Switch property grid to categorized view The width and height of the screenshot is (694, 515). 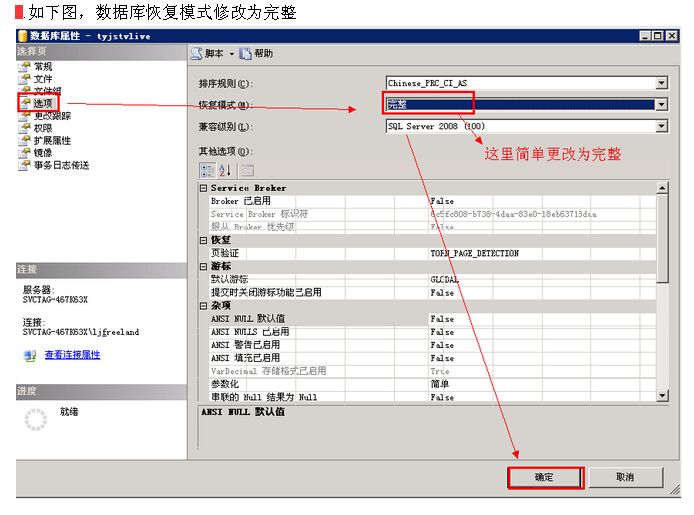coord(207,170)
